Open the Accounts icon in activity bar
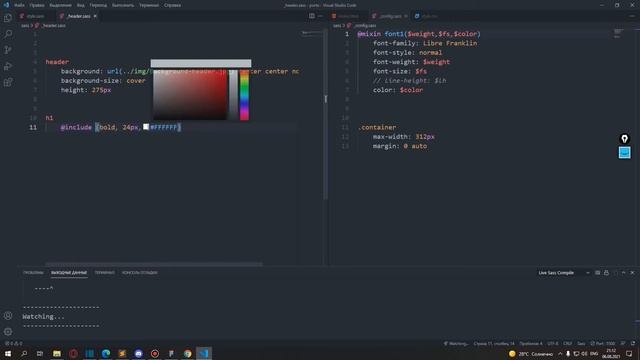 [8, 316]
